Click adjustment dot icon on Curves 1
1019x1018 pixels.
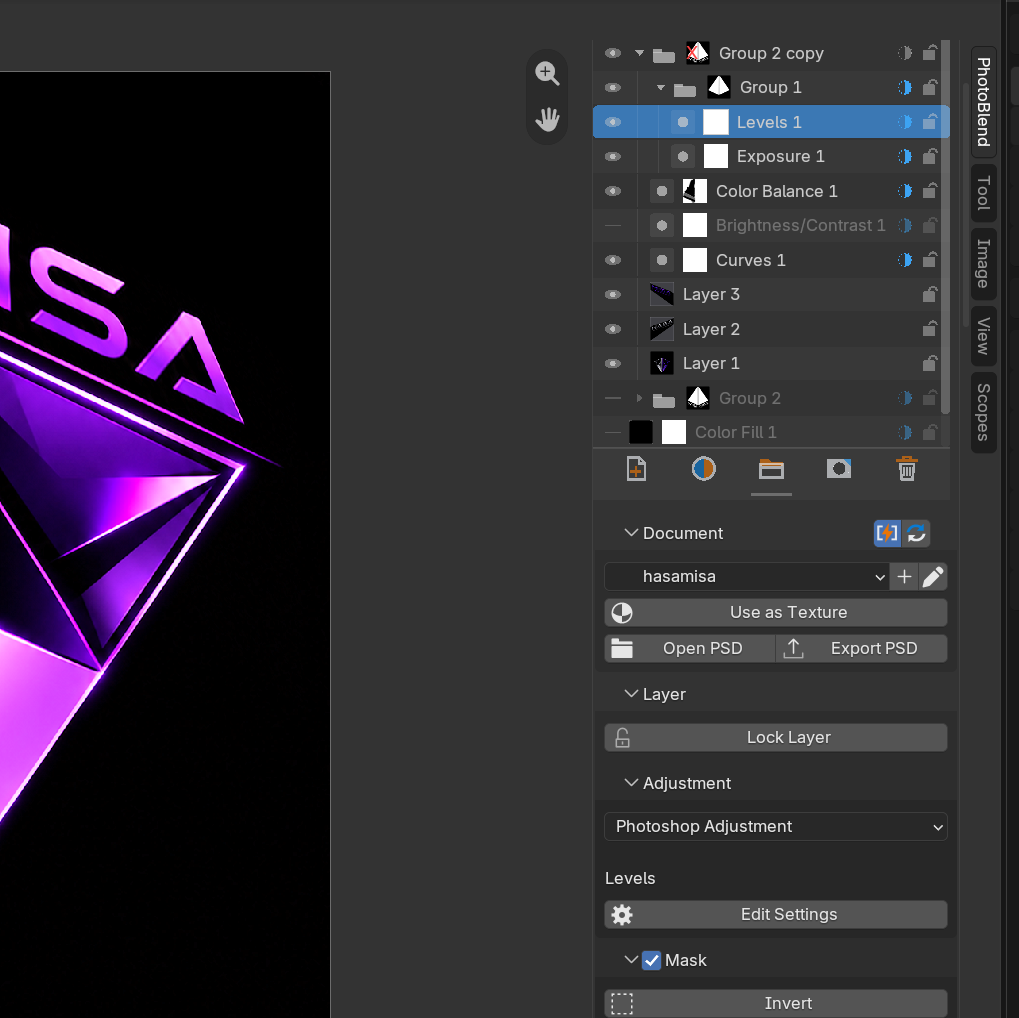click(x=662, y=260)
